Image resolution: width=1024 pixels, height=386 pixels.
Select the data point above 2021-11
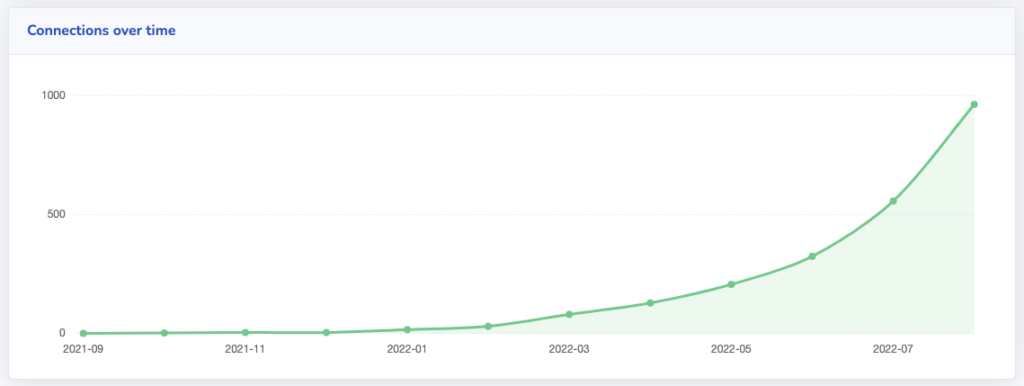(x=245, y=332)
